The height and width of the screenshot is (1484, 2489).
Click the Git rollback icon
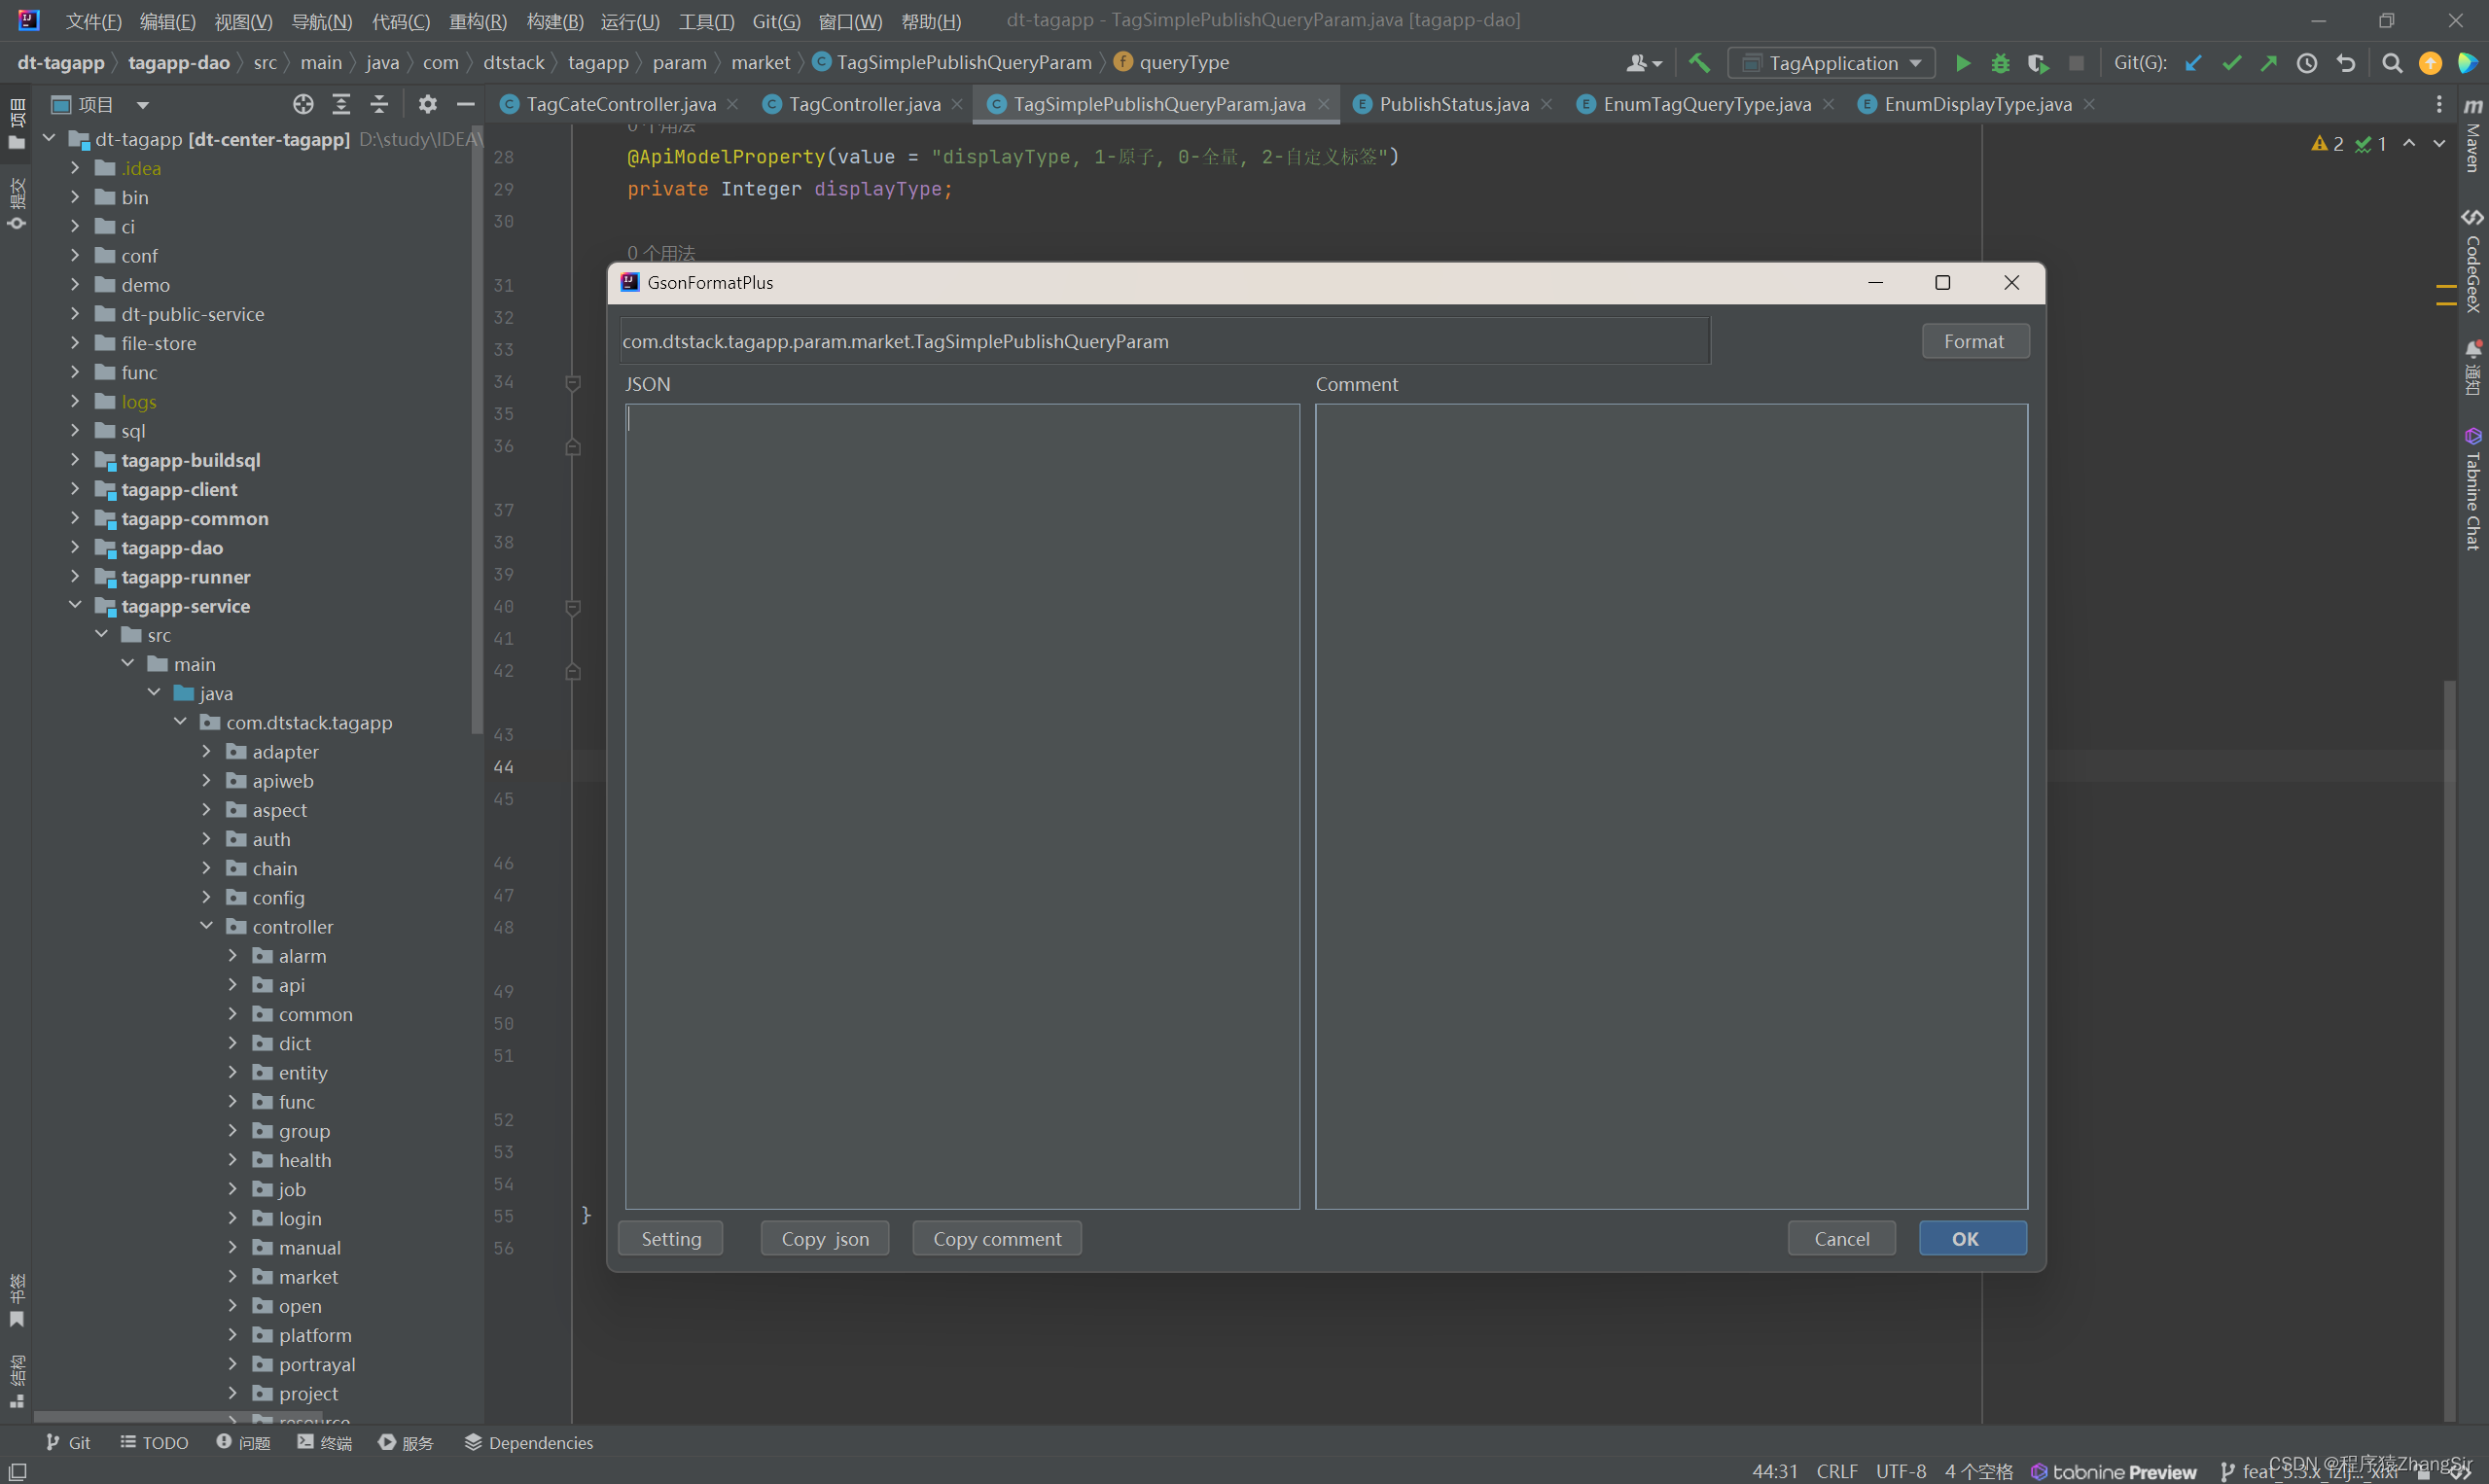click(x=2346, y=63)
